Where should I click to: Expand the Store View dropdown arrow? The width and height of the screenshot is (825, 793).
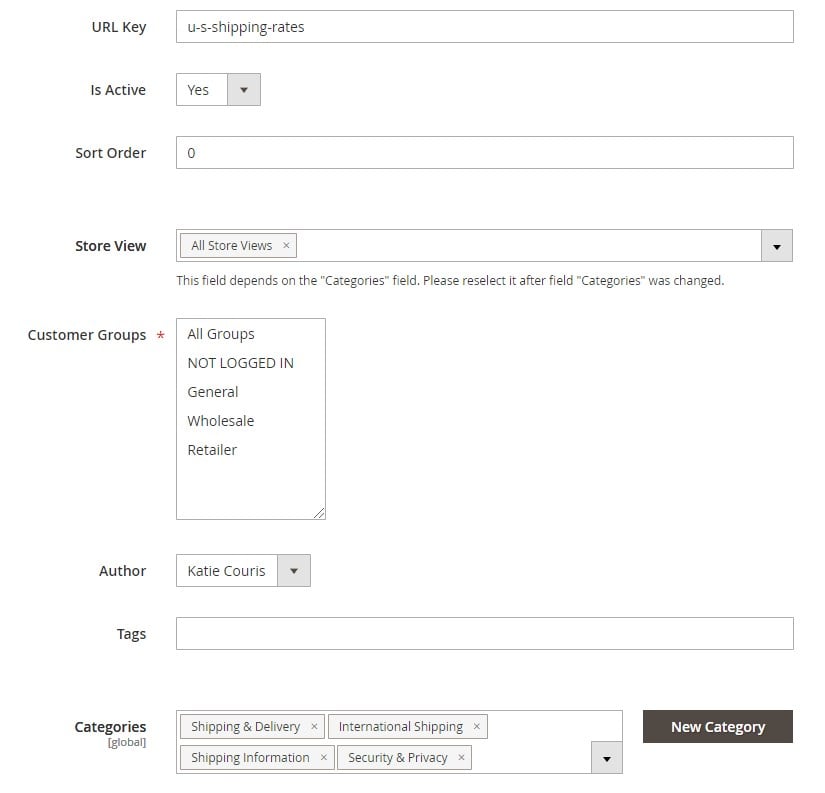click(x=777, y=246)
